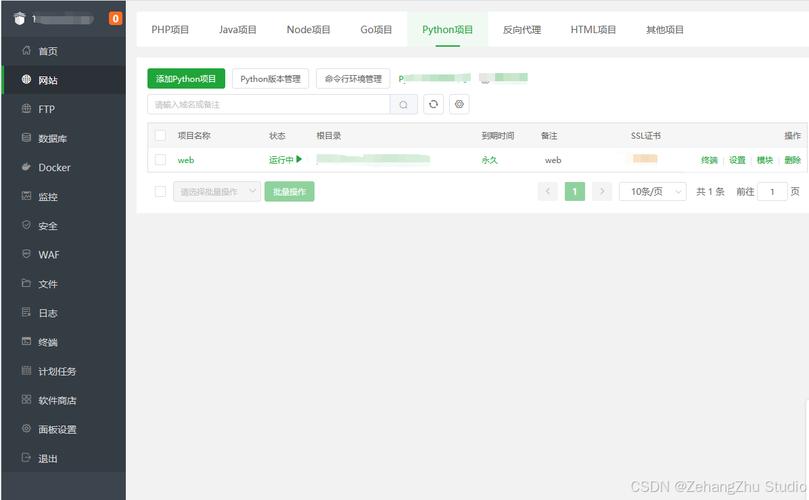Open the 计划任务 schedule icon

pos(26,370)
